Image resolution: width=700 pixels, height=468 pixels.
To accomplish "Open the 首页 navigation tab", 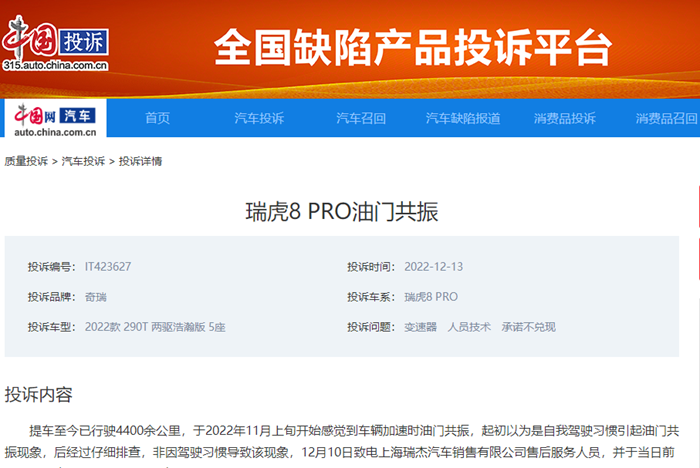I will (158, 118).
